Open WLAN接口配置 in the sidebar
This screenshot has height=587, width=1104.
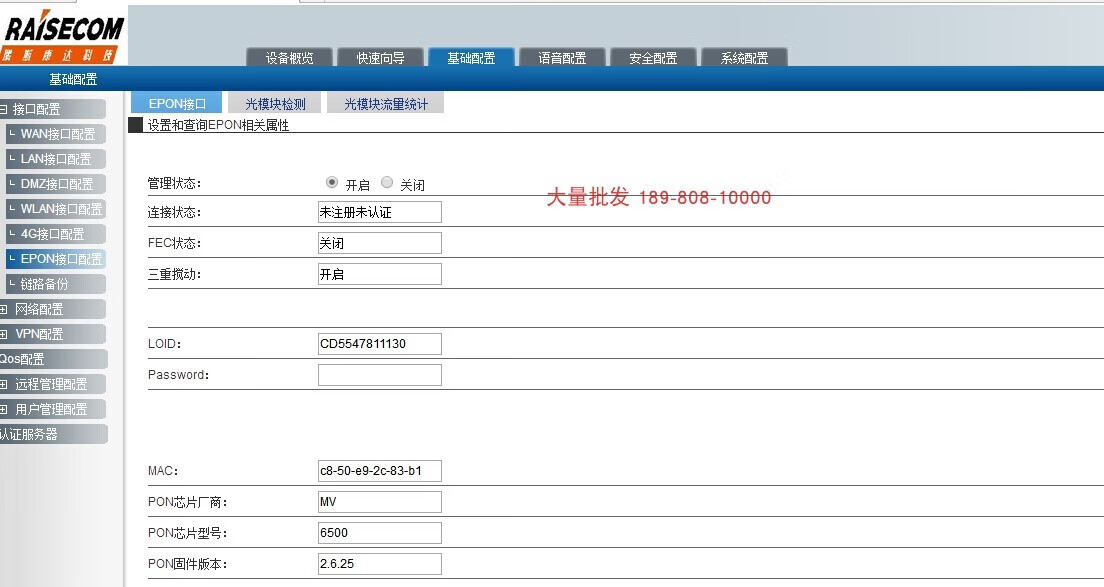click(61, 209)
